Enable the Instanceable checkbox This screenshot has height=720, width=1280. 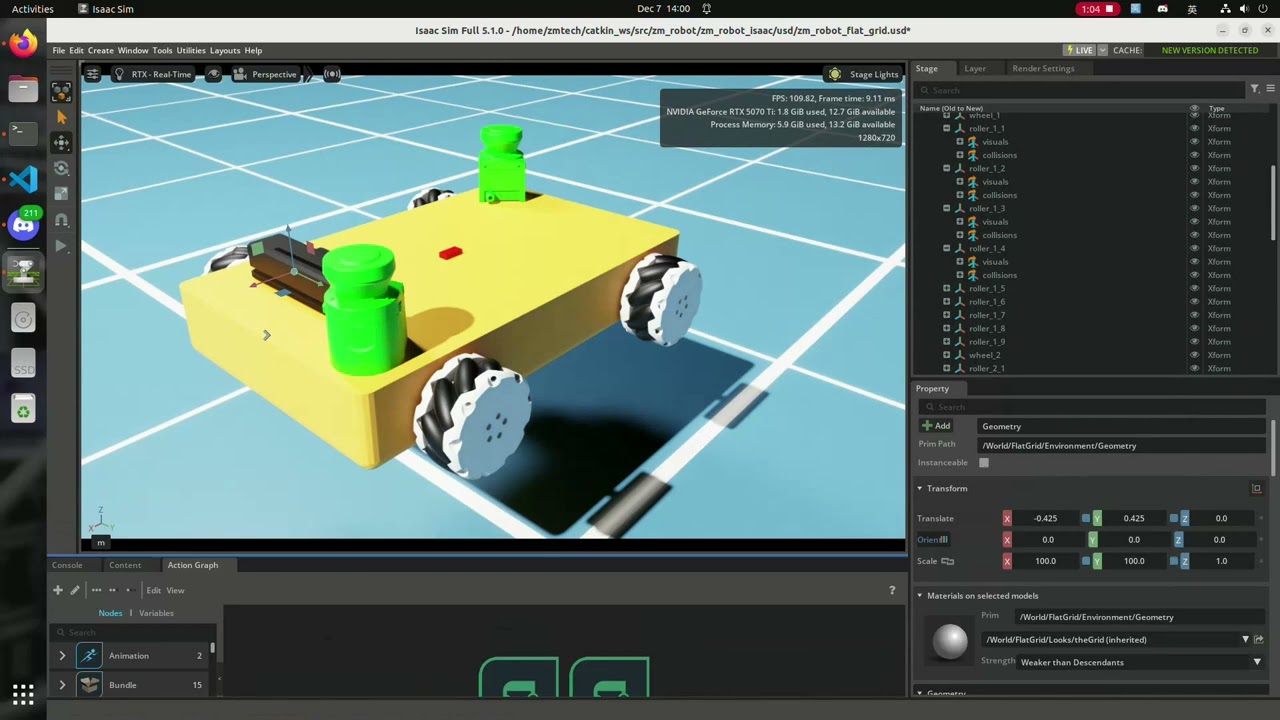[983, 462]
